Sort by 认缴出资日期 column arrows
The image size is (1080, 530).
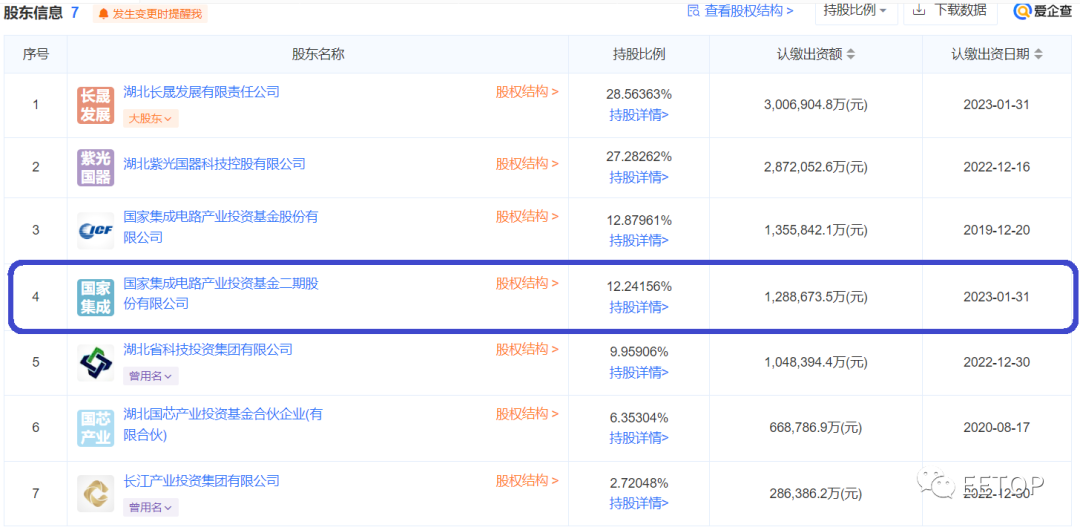[1039, 54]
